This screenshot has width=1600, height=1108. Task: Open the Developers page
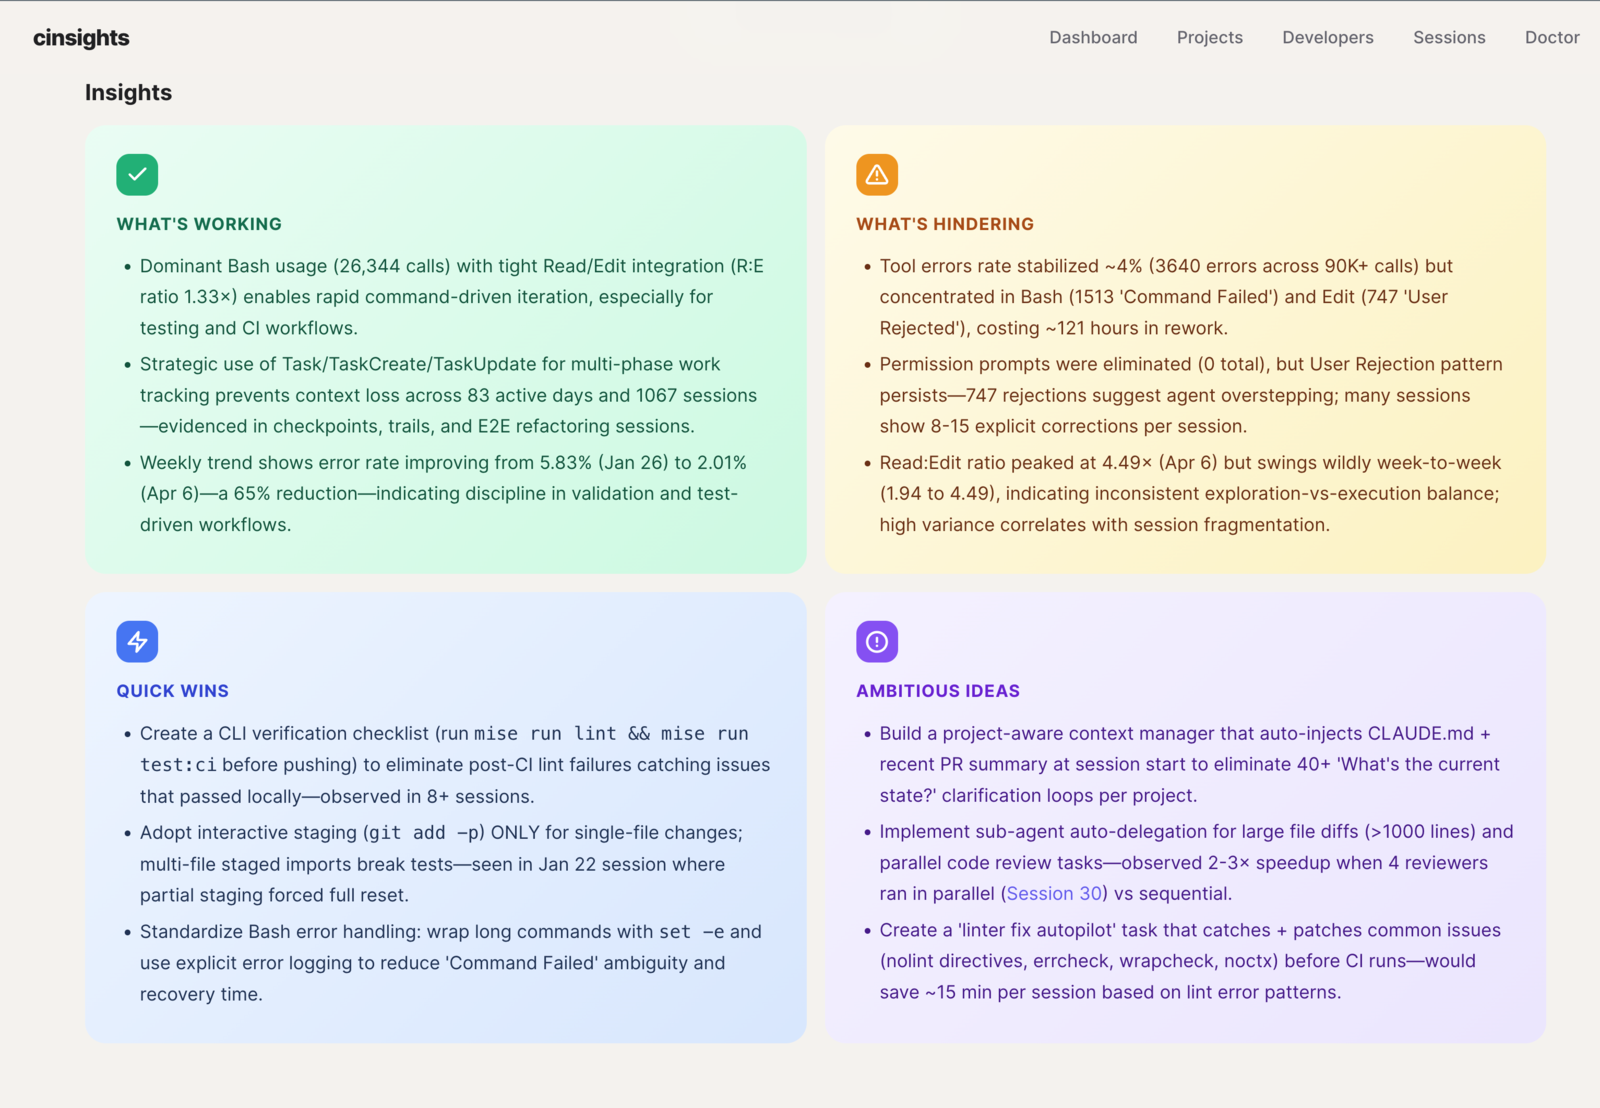pyautogui.click(x=1327, y=37)
